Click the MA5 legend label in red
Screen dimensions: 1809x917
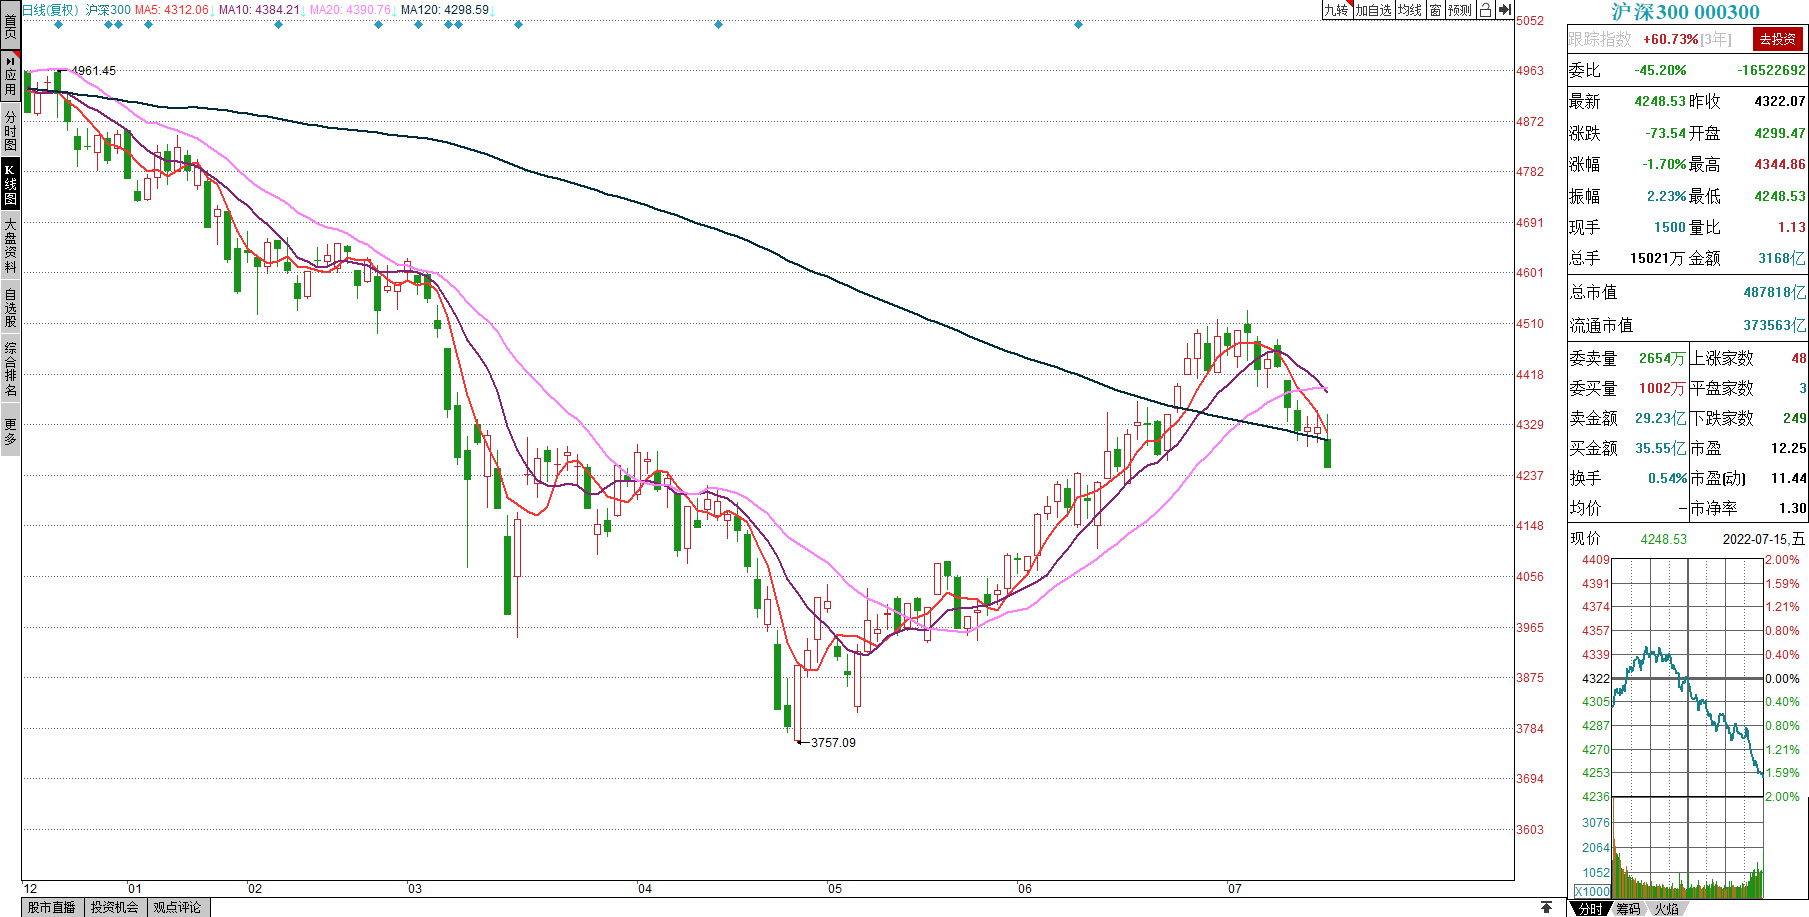click(172, 10)
